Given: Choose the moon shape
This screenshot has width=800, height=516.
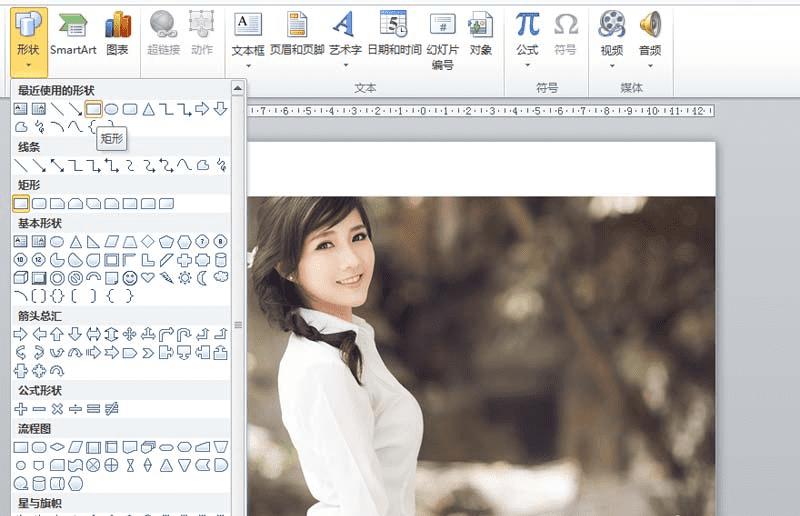Looking at the screenshot, I should [203, 278].
